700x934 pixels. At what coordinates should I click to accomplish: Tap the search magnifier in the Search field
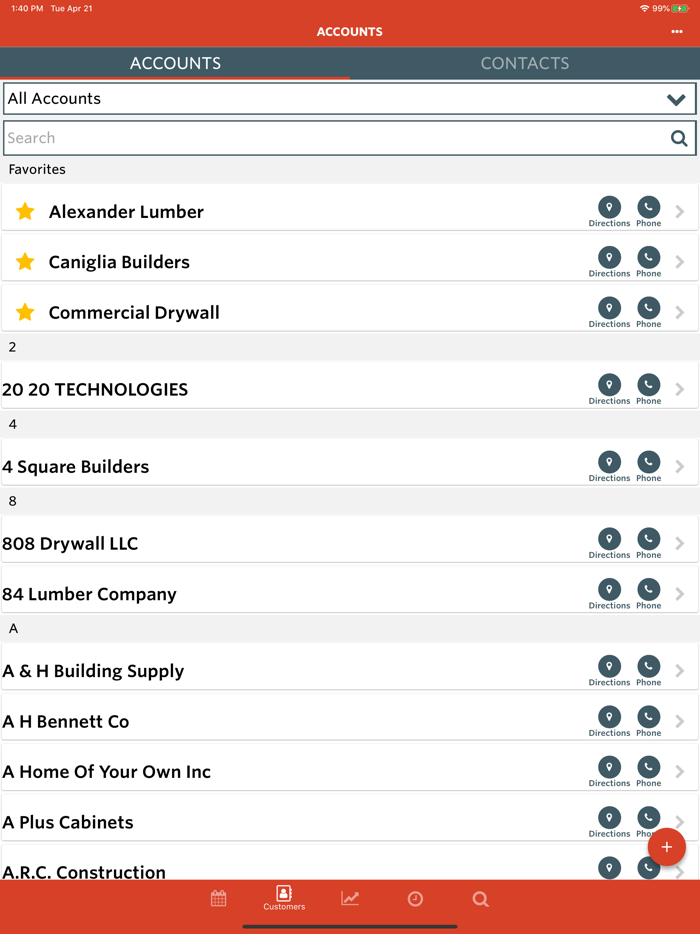pos(679,138)
